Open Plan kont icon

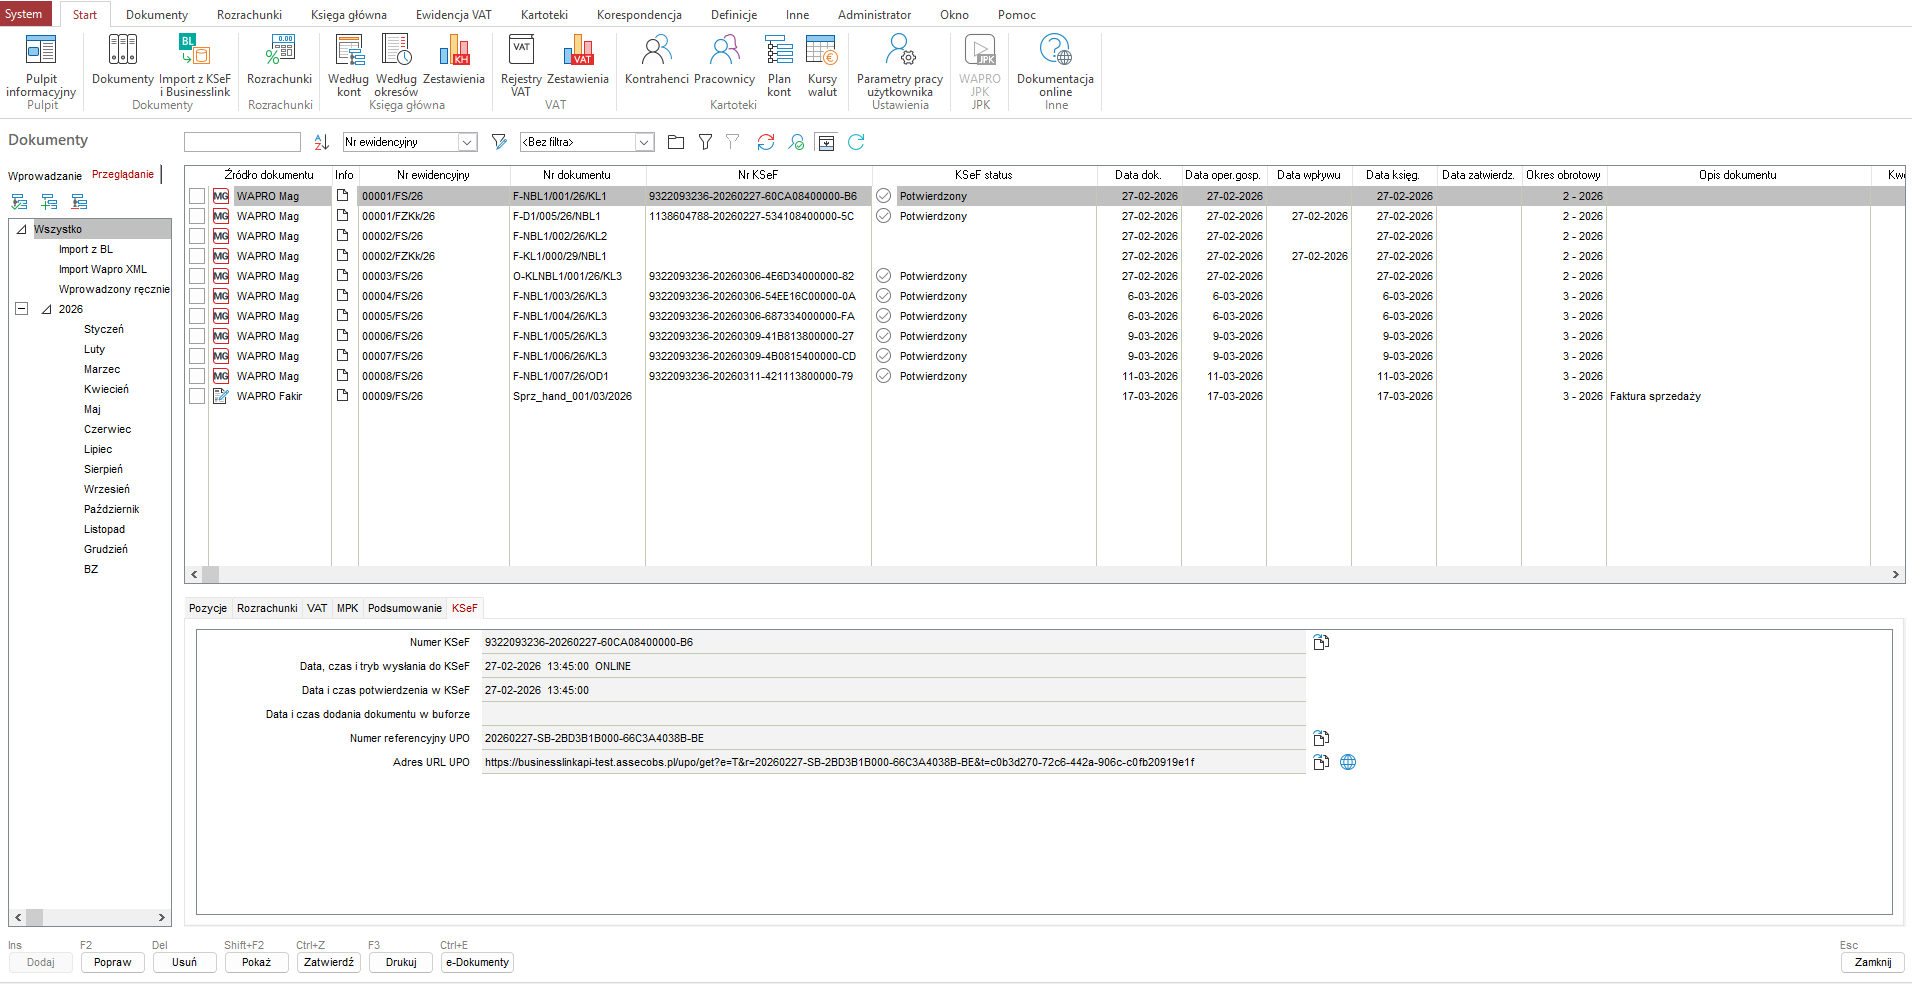[779, 64]
